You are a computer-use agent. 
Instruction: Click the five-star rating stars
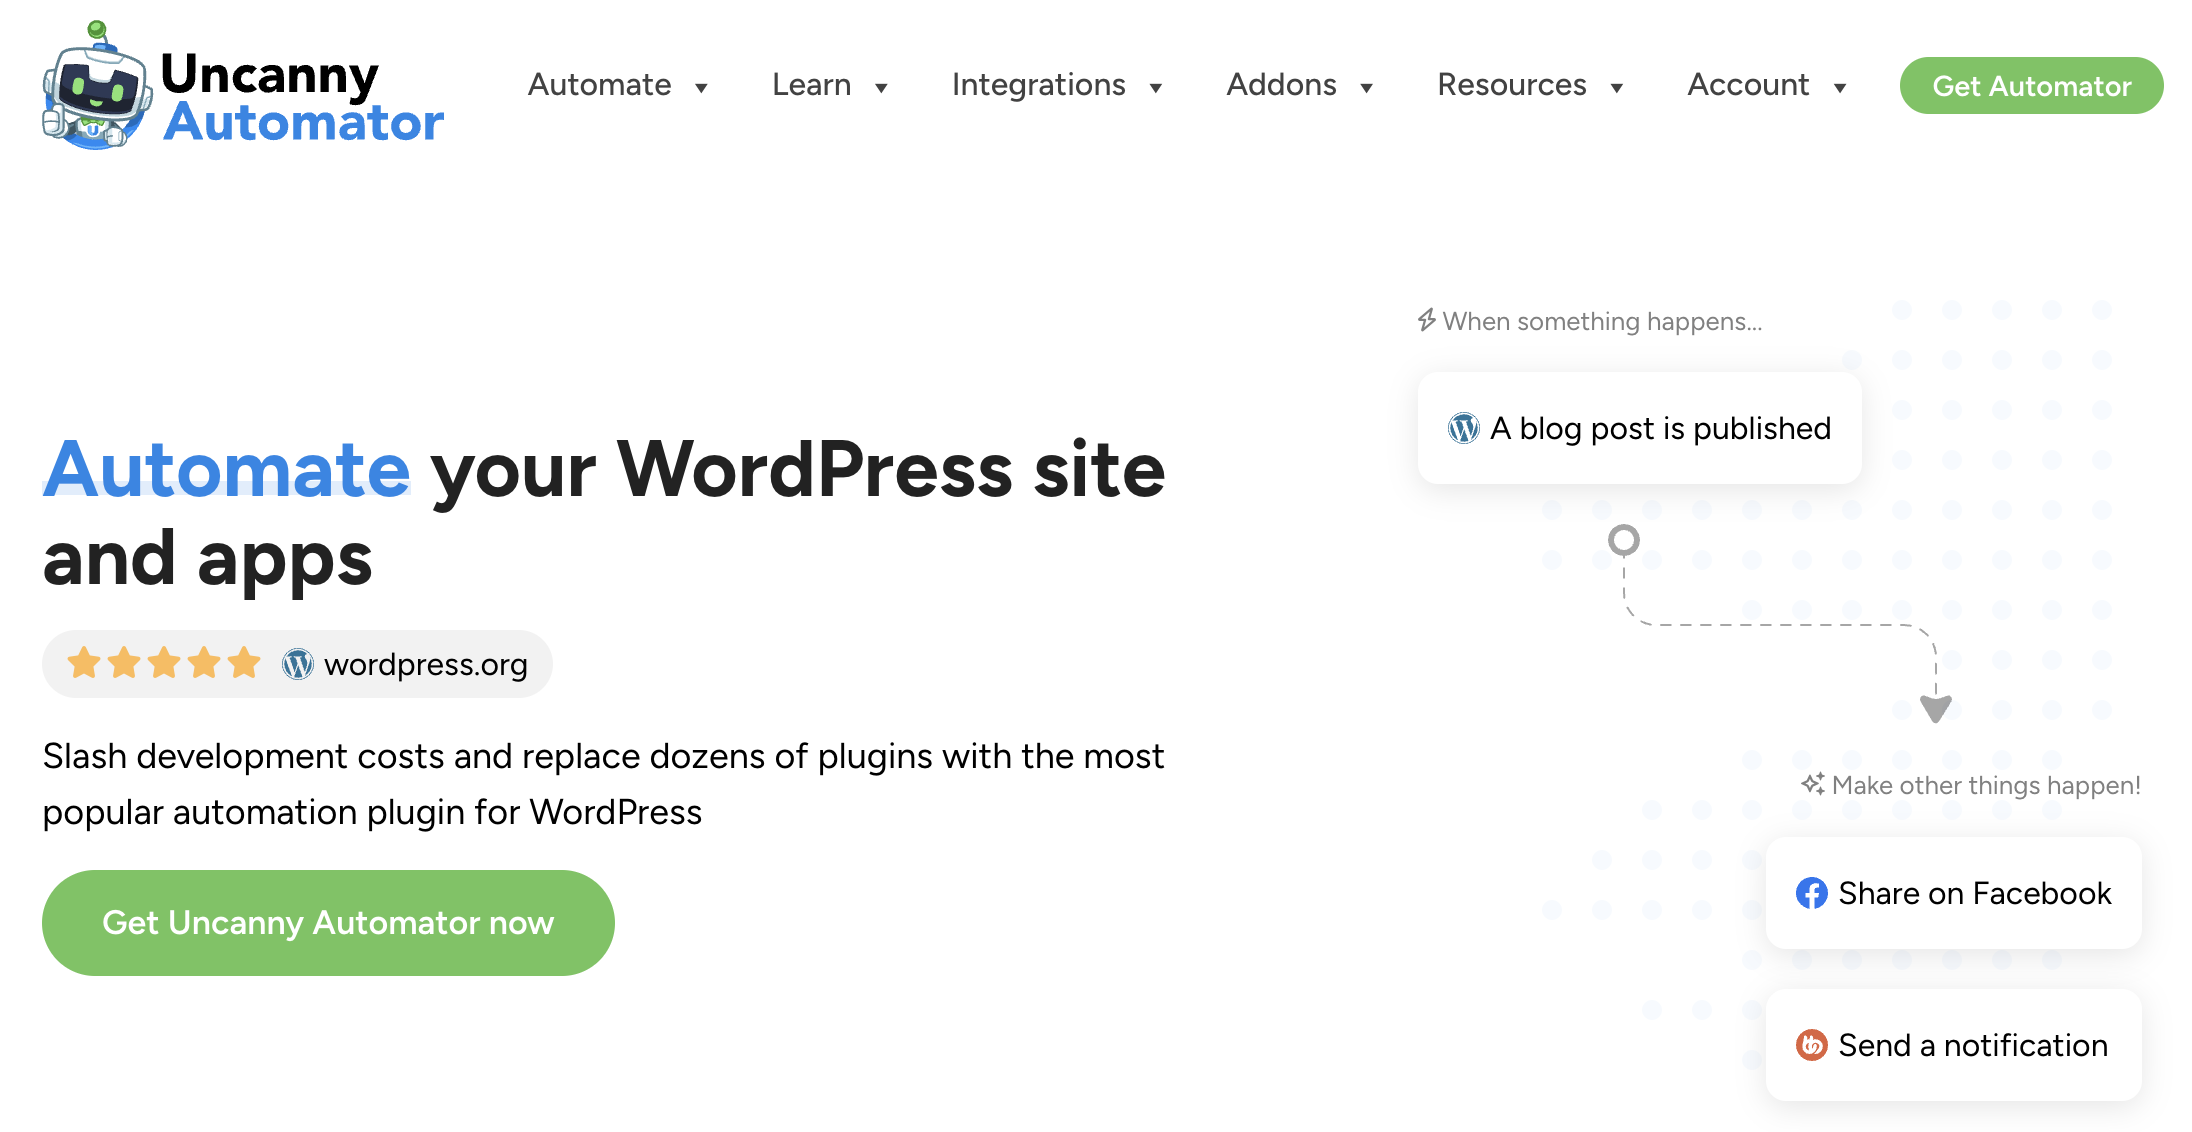coord(163,663)
